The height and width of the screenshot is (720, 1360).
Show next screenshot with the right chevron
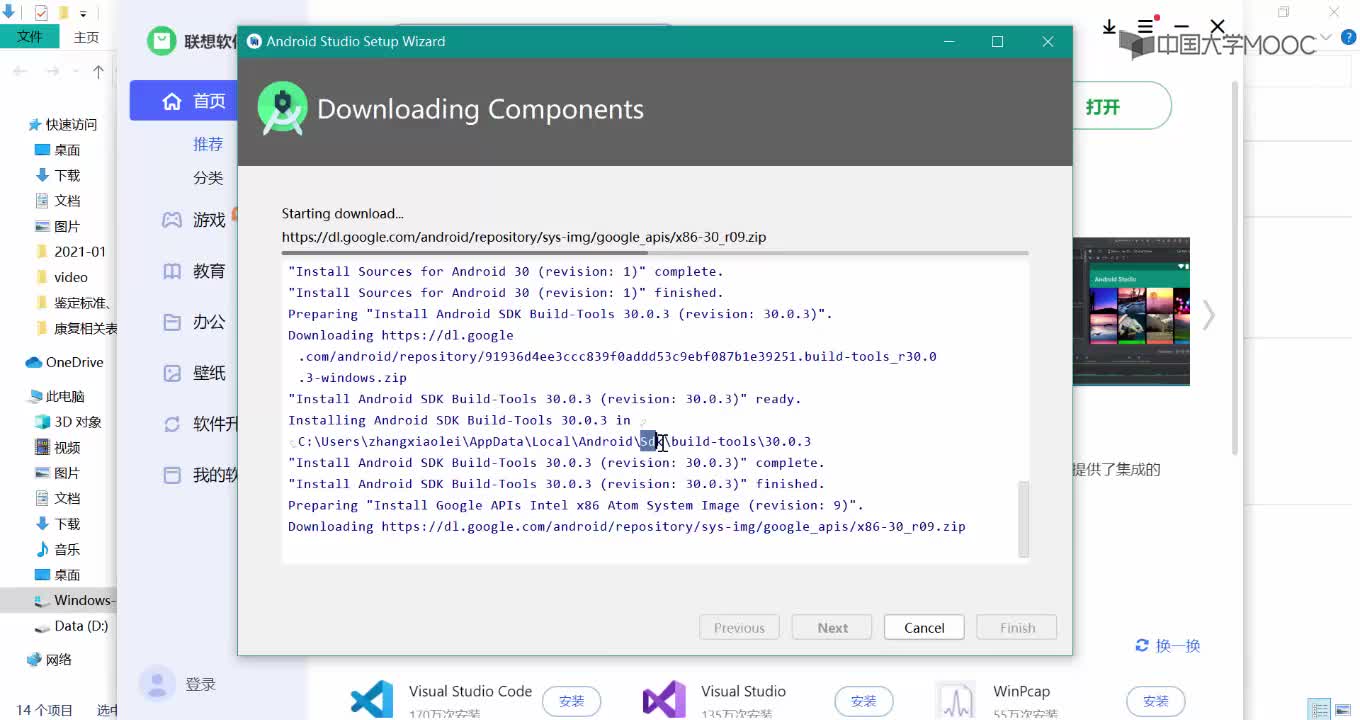click(x=1209, y=315)
